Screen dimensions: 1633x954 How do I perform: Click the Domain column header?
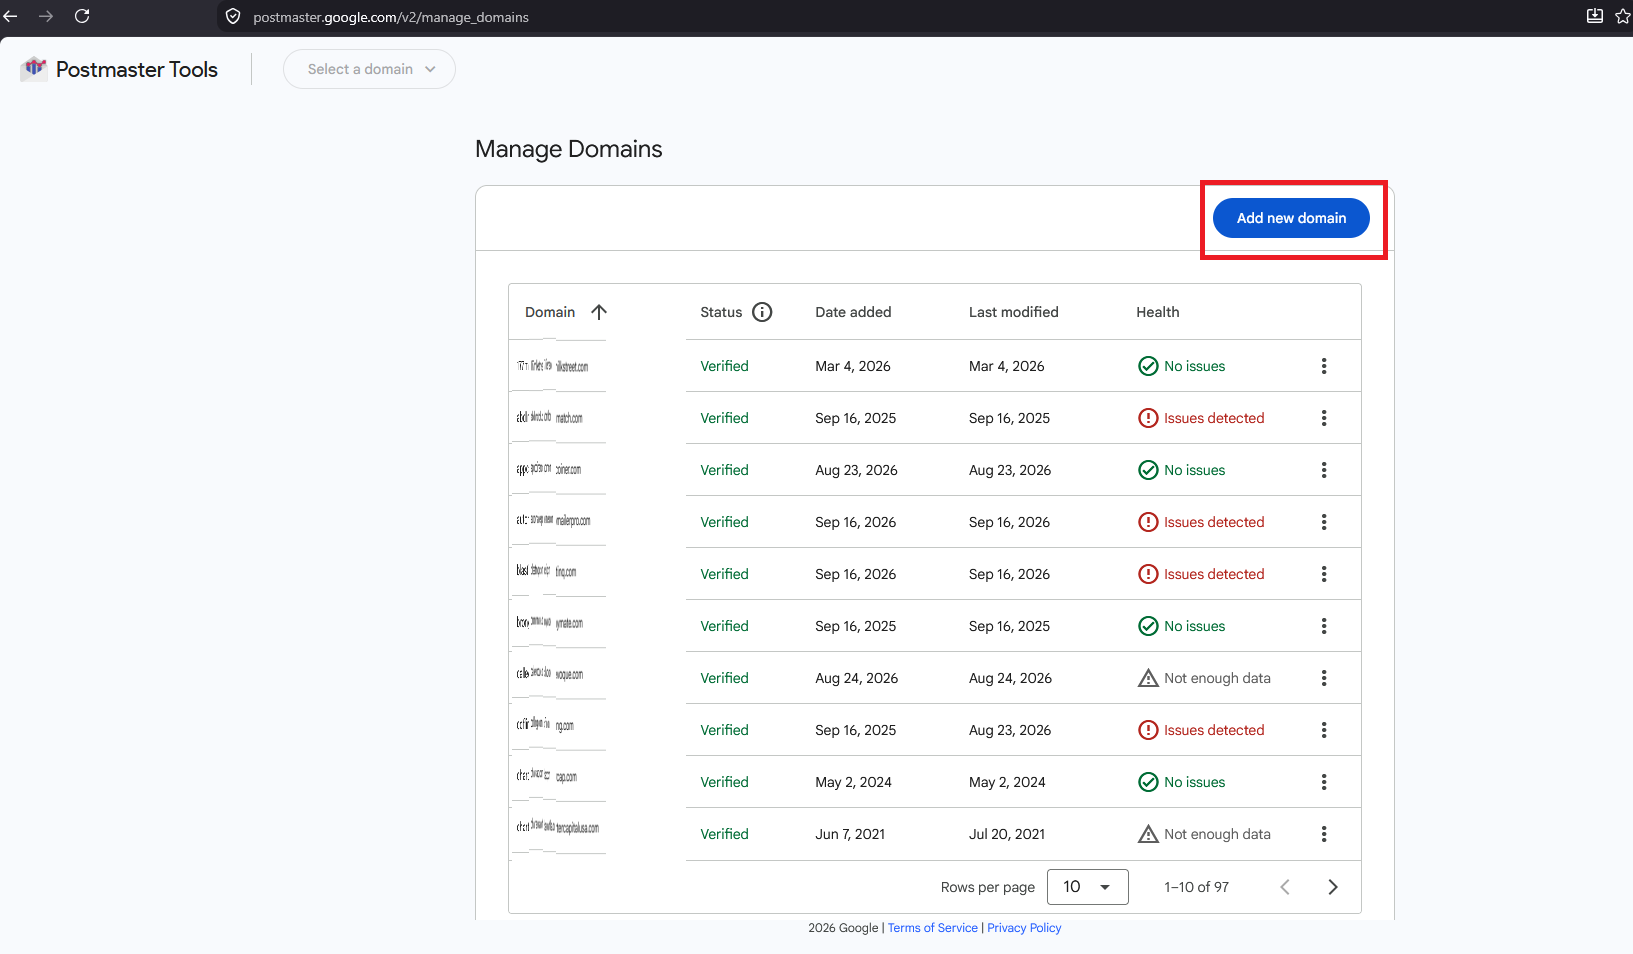pos(550,312)
